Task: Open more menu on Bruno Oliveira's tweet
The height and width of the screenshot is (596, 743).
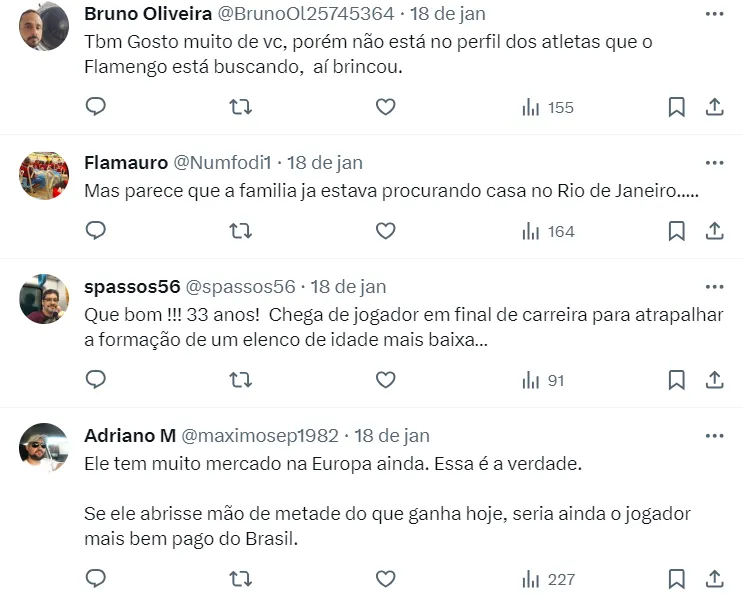Action: click(x=714, y=14)
